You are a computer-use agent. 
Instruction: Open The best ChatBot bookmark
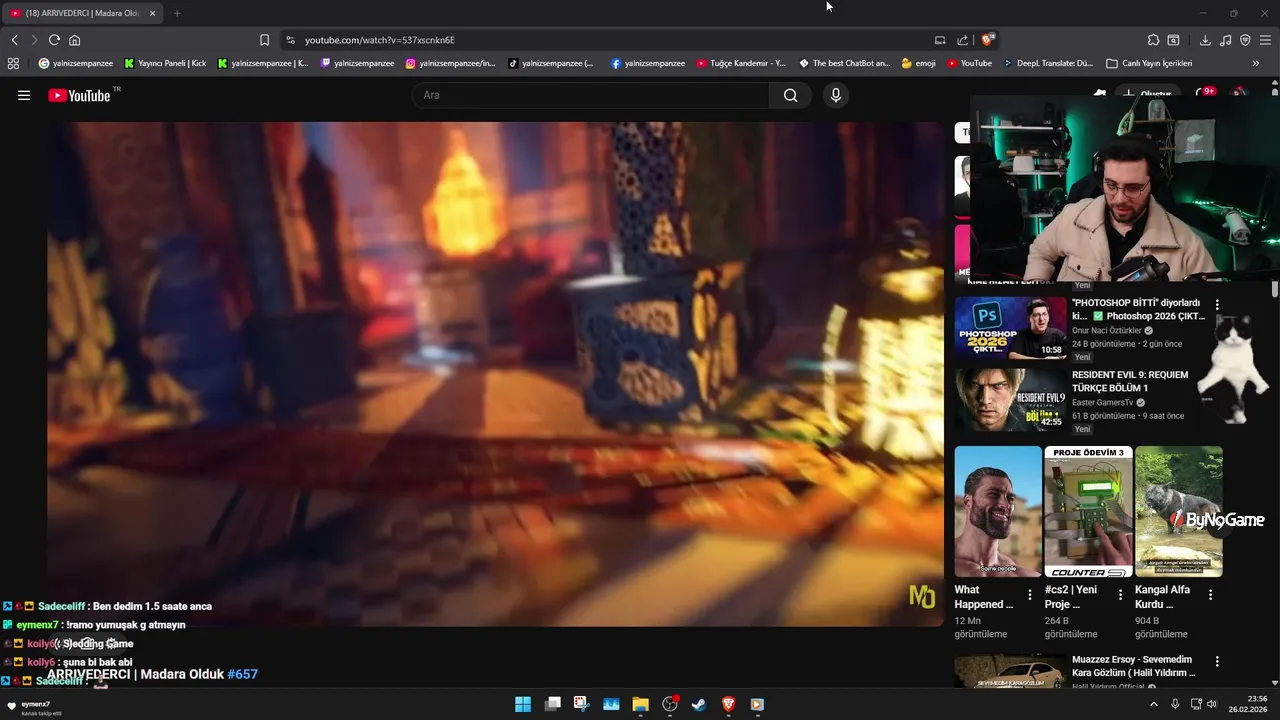click(x=845, y=63)
